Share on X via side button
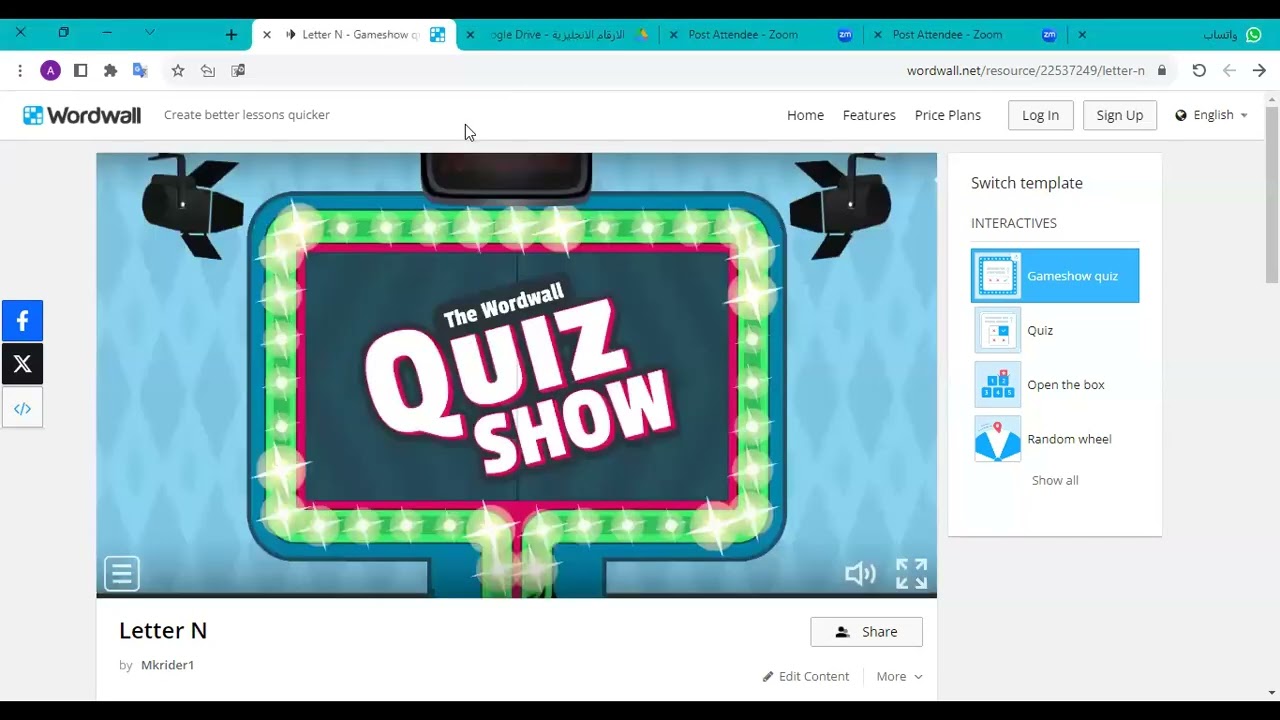The height and width of the screenshot is (720, 1280). click(x=22, y=364)
